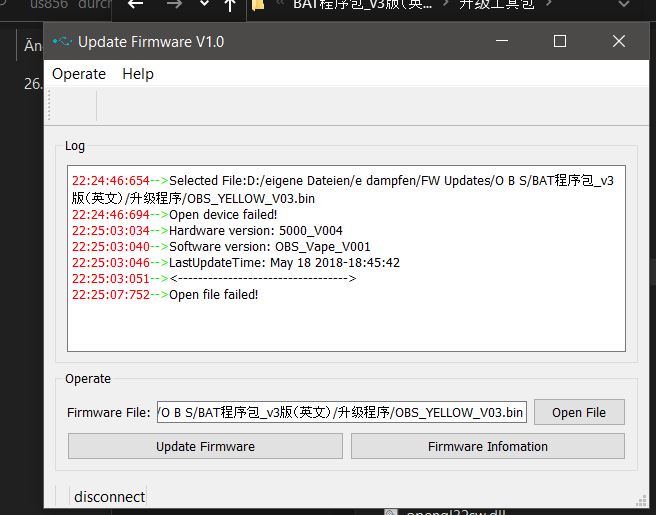Open the recent locations dropdown in Explorer

coord(205,6)
